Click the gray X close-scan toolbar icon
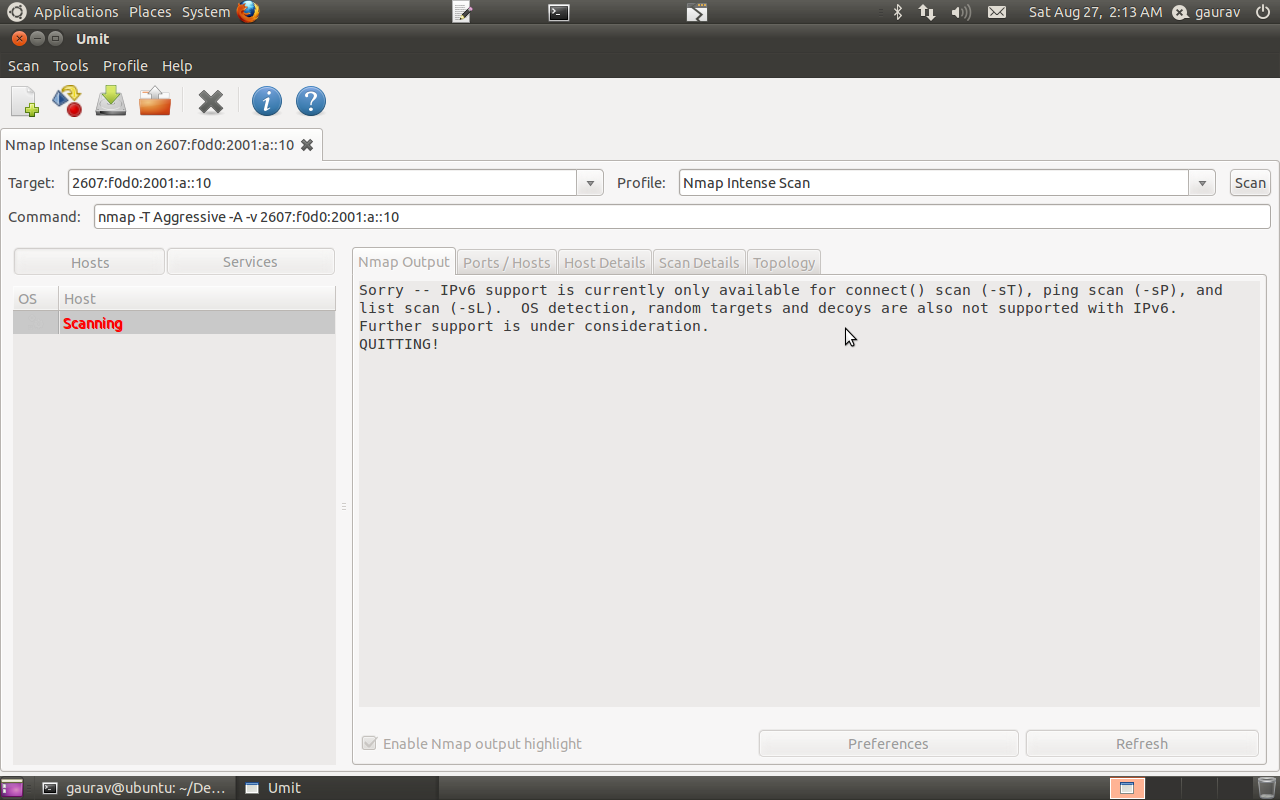This screenshot has height=800, width=1280. (211, 101)
